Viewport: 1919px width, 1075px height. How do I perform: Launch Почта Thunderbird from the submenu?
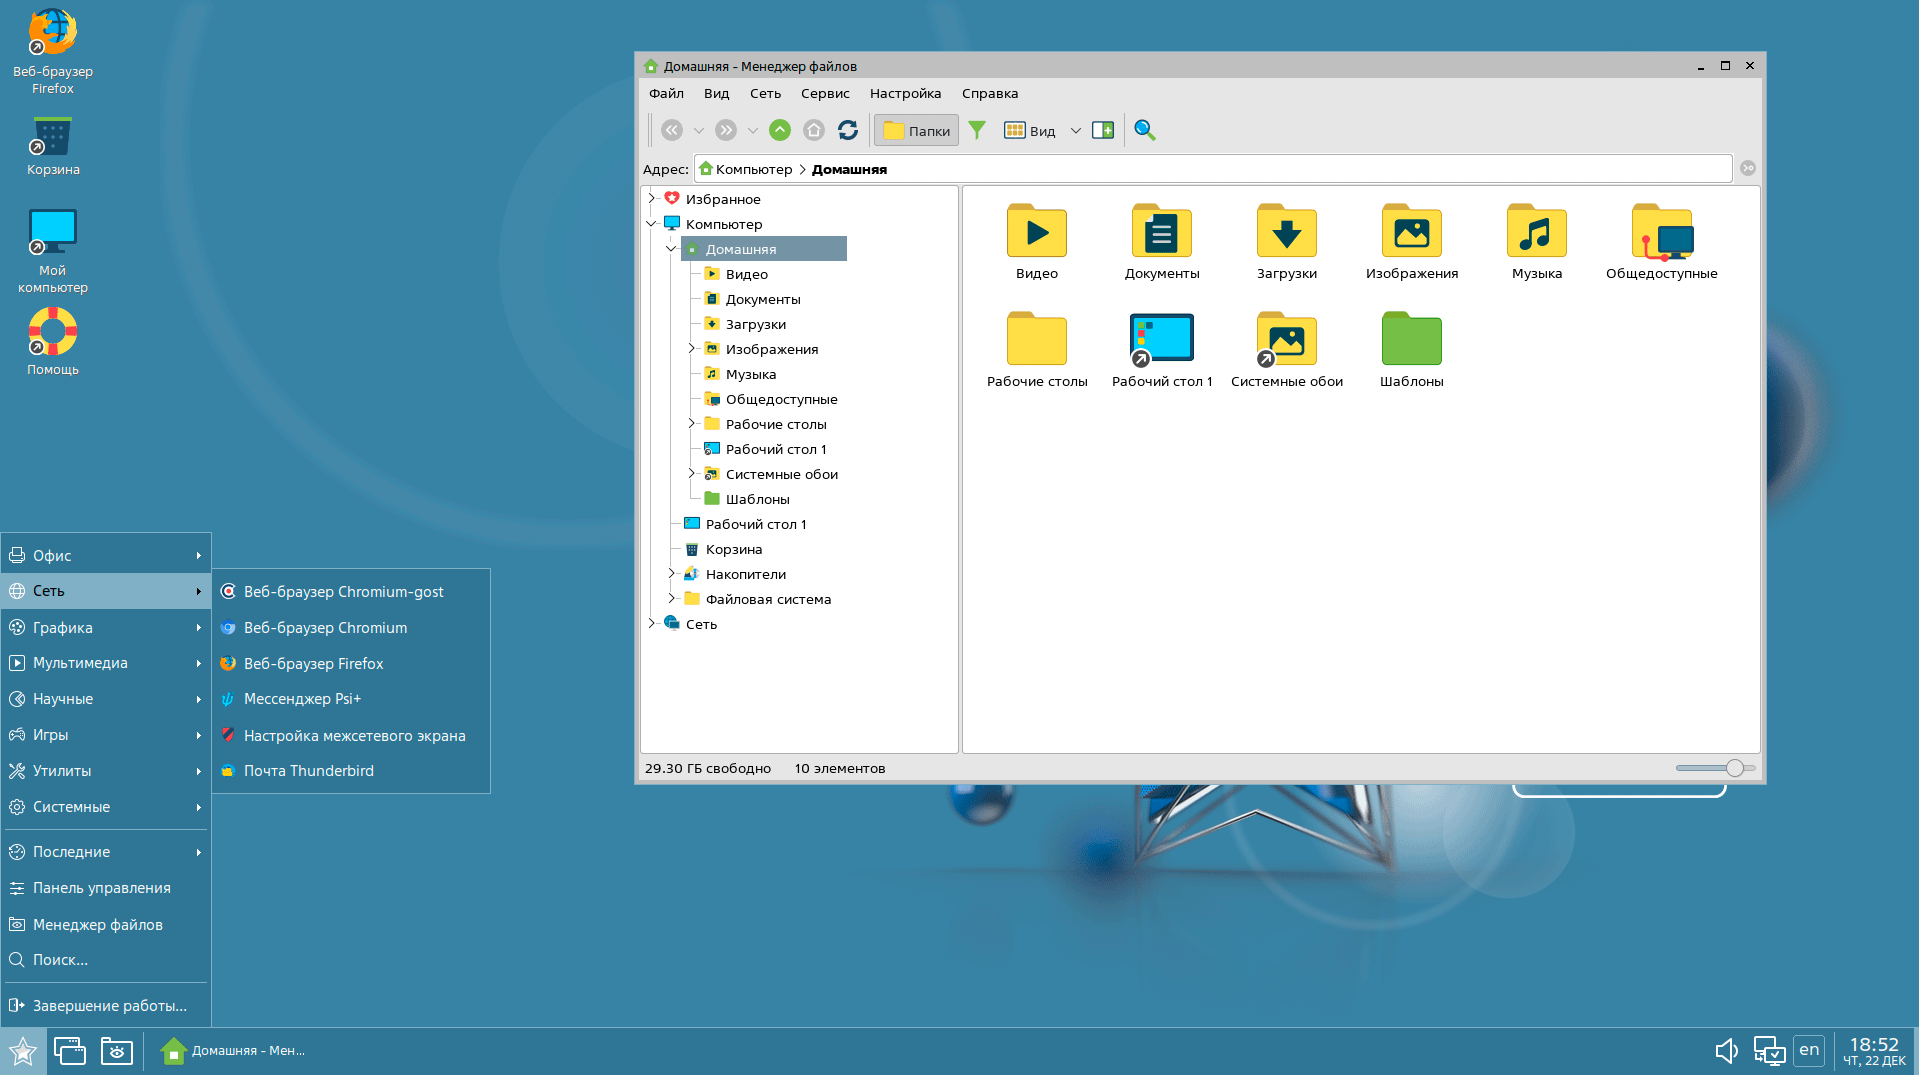coord(308,771)
